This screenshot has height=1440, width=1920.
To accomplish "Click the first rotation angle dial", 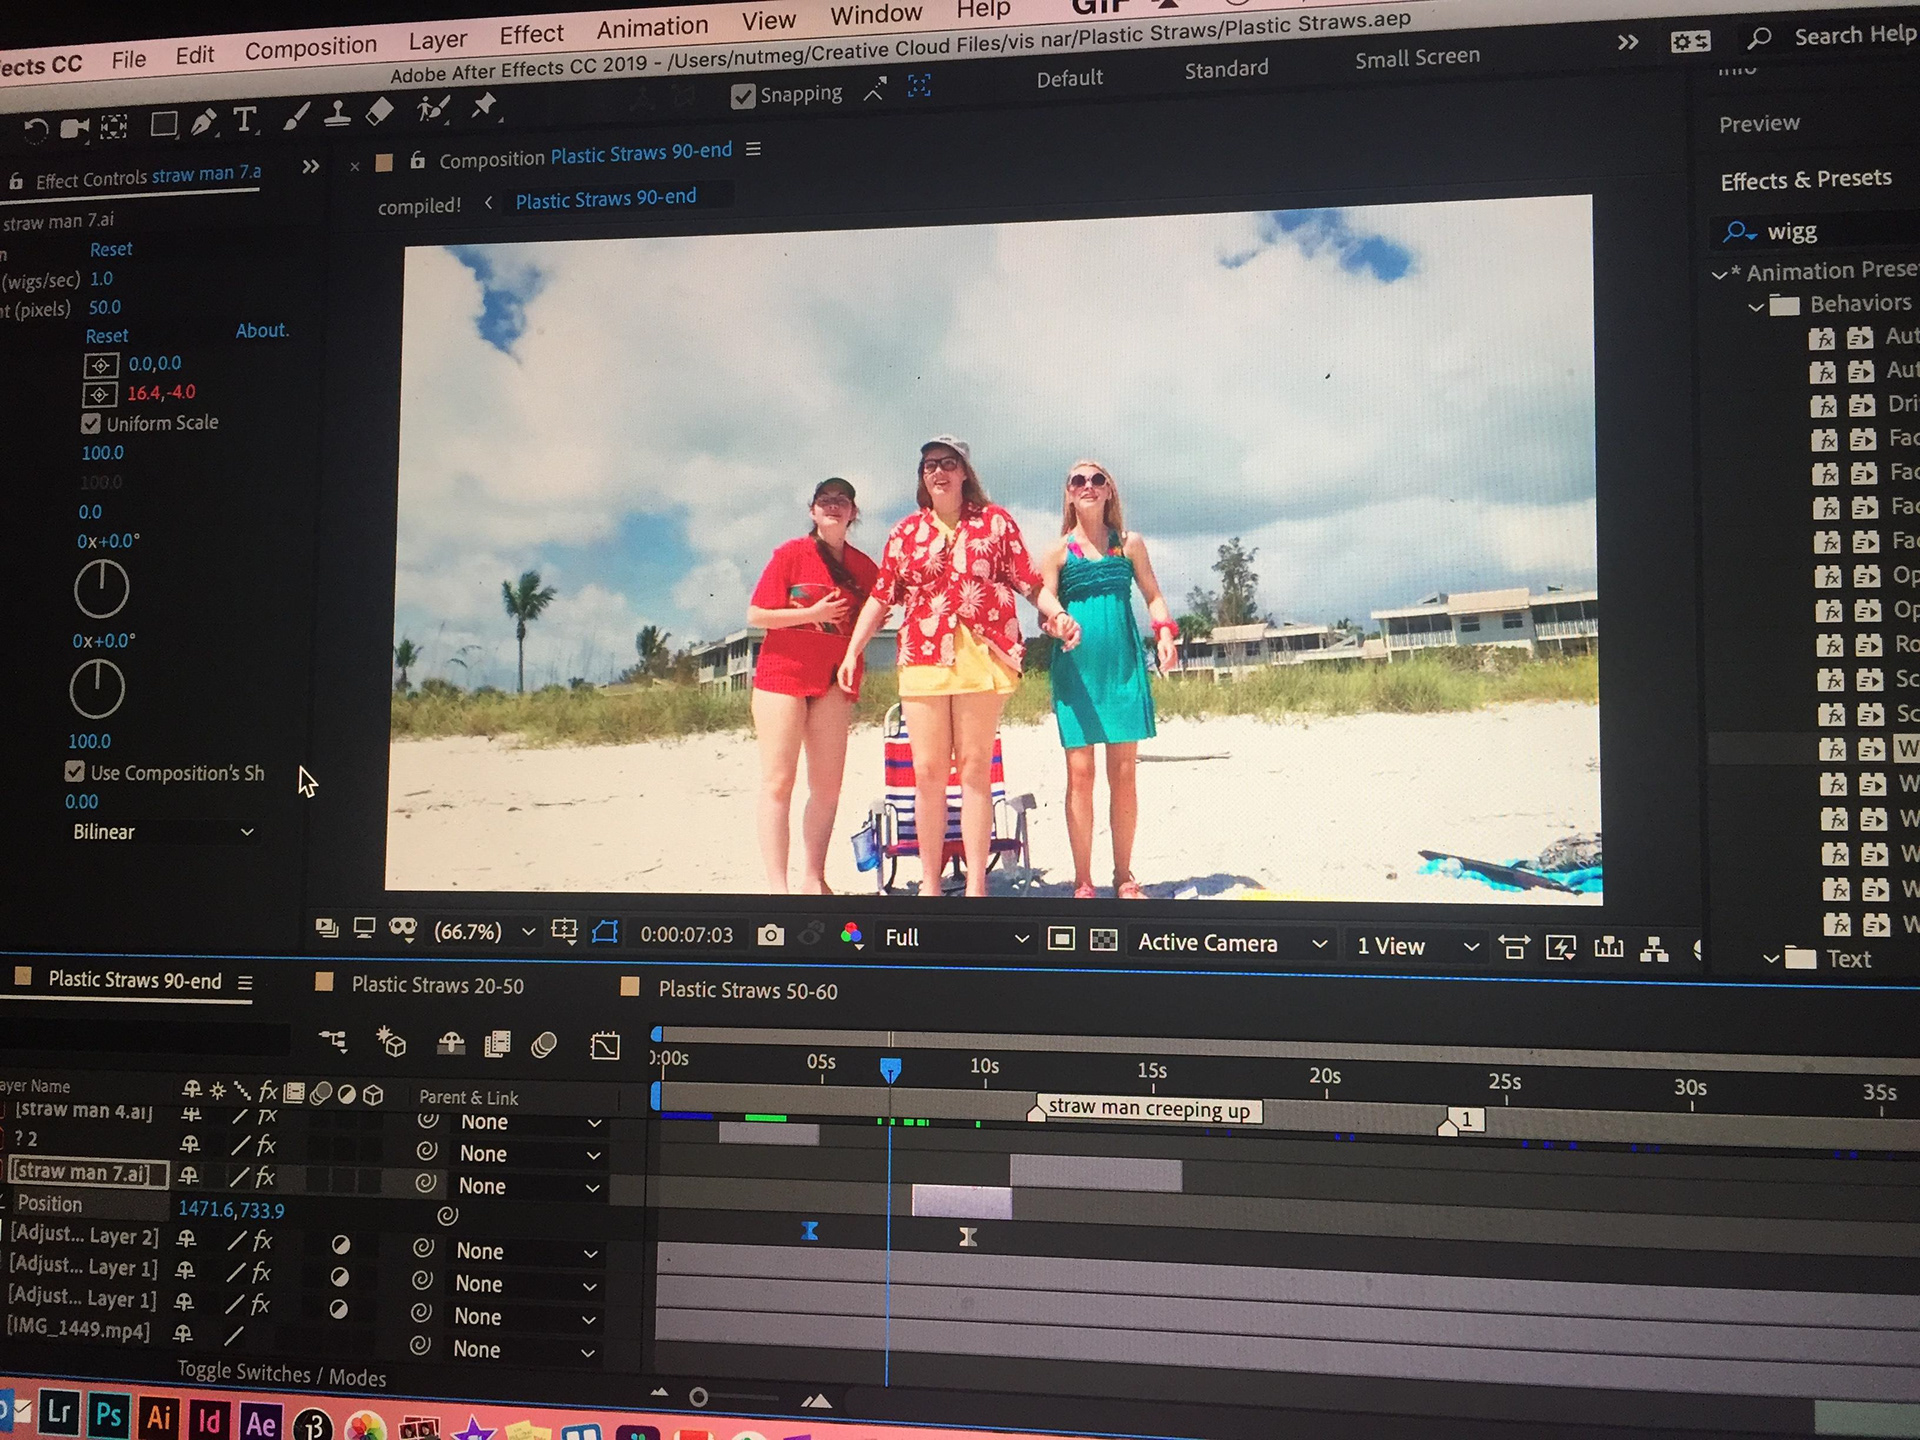I will pos(101,589).
